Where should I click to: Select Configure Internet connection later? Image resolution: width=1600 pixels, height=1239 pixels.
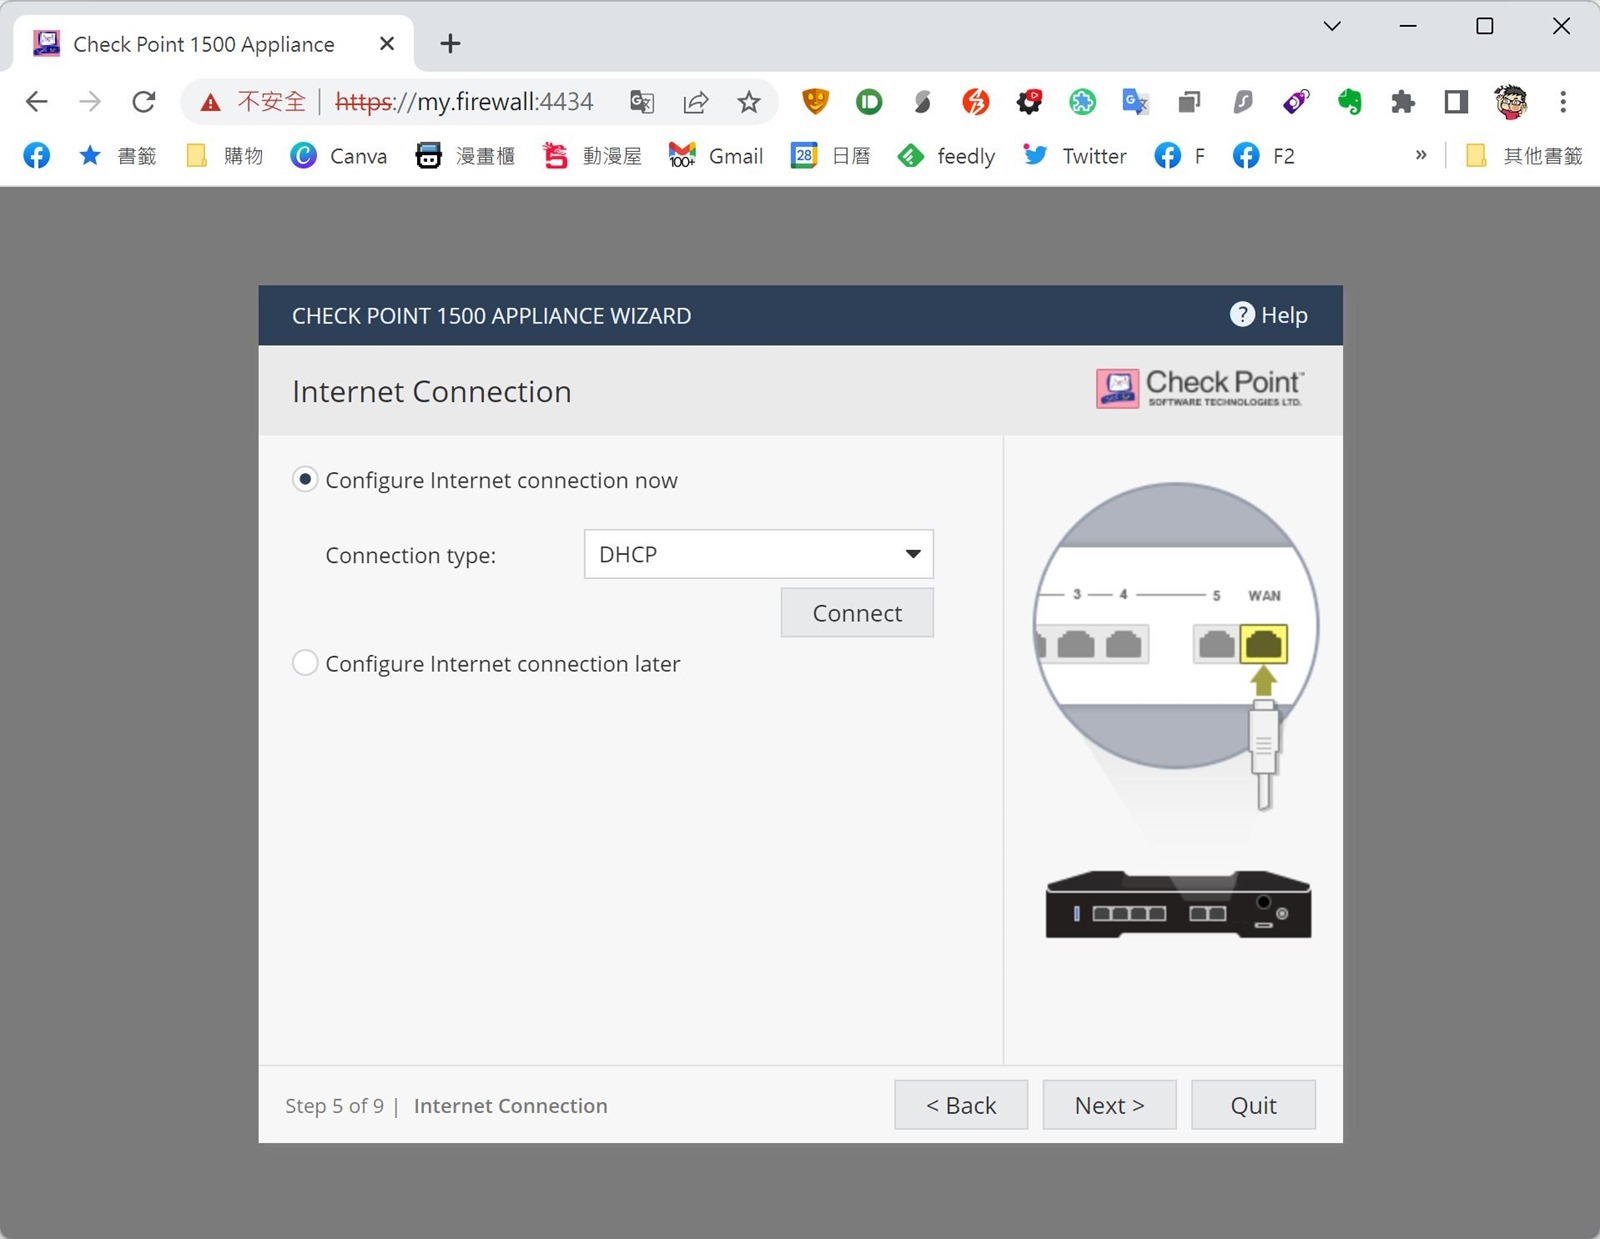pyautogui.click(x=305, y=663)
